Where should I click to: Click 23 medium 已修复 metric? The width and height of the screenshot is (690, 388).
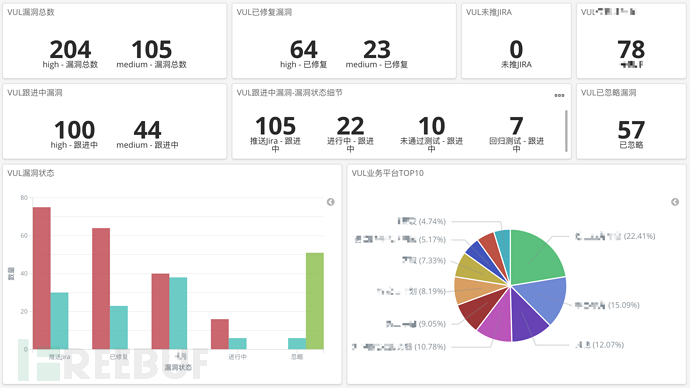point(377,55)
